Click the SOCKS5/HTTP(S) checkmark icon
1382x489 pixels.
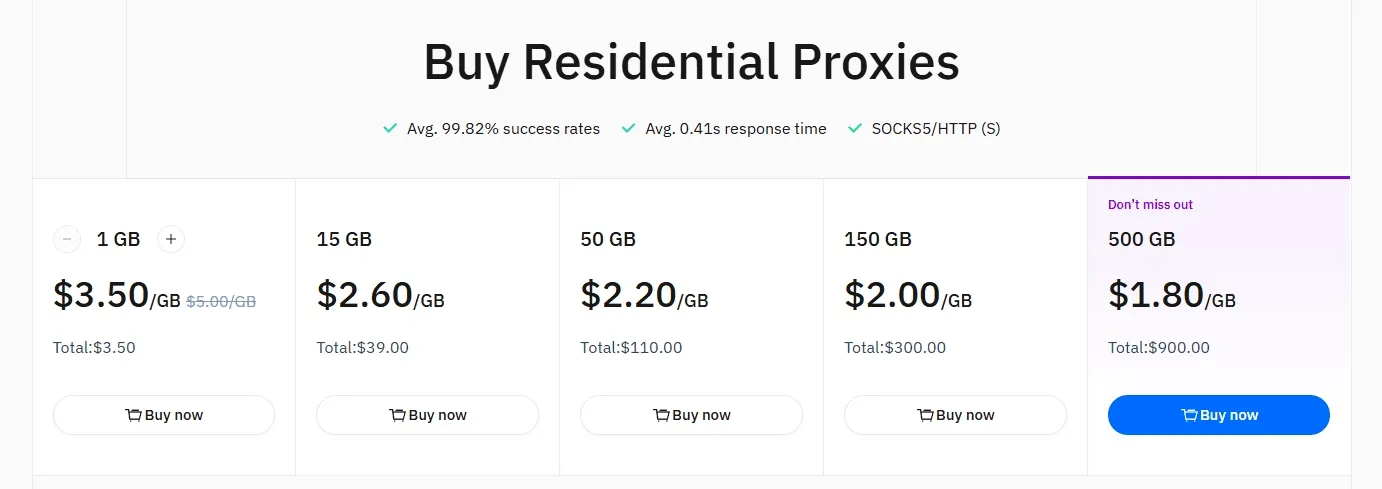pos(855,128)
